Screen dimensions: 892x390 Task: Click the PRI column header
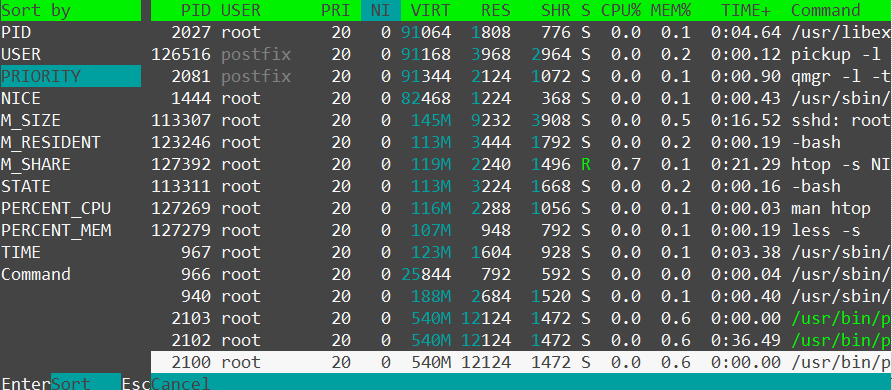(336, 10)
